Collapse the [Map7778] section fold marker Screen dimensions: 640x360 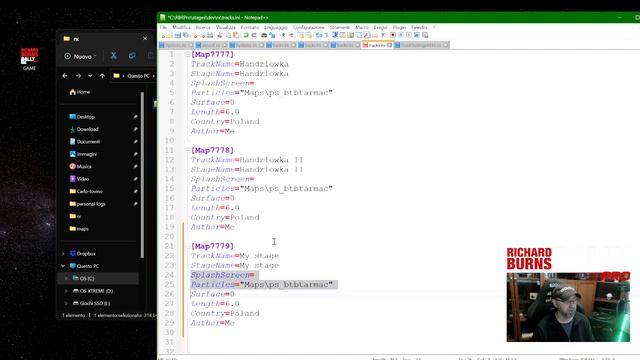click(187, 150)
